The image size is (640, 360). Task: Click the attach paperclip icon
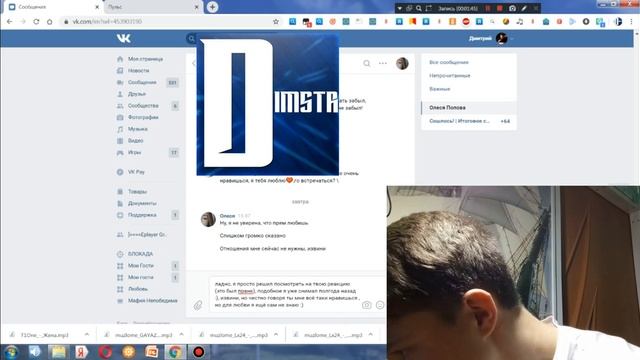[x=198, y=305]
